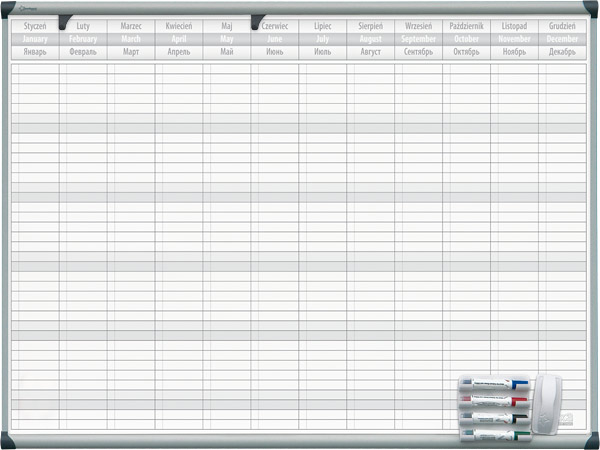Click the brand logo on the top frame

click(x=26, y=8)
